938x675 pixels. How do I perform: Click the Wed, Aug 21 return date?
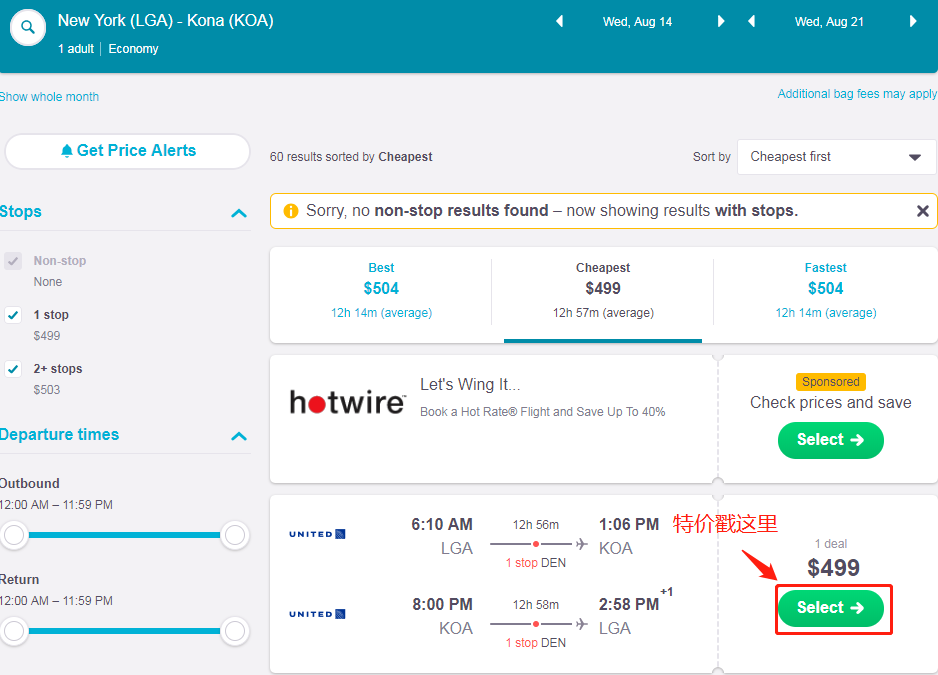pos(829,22)
